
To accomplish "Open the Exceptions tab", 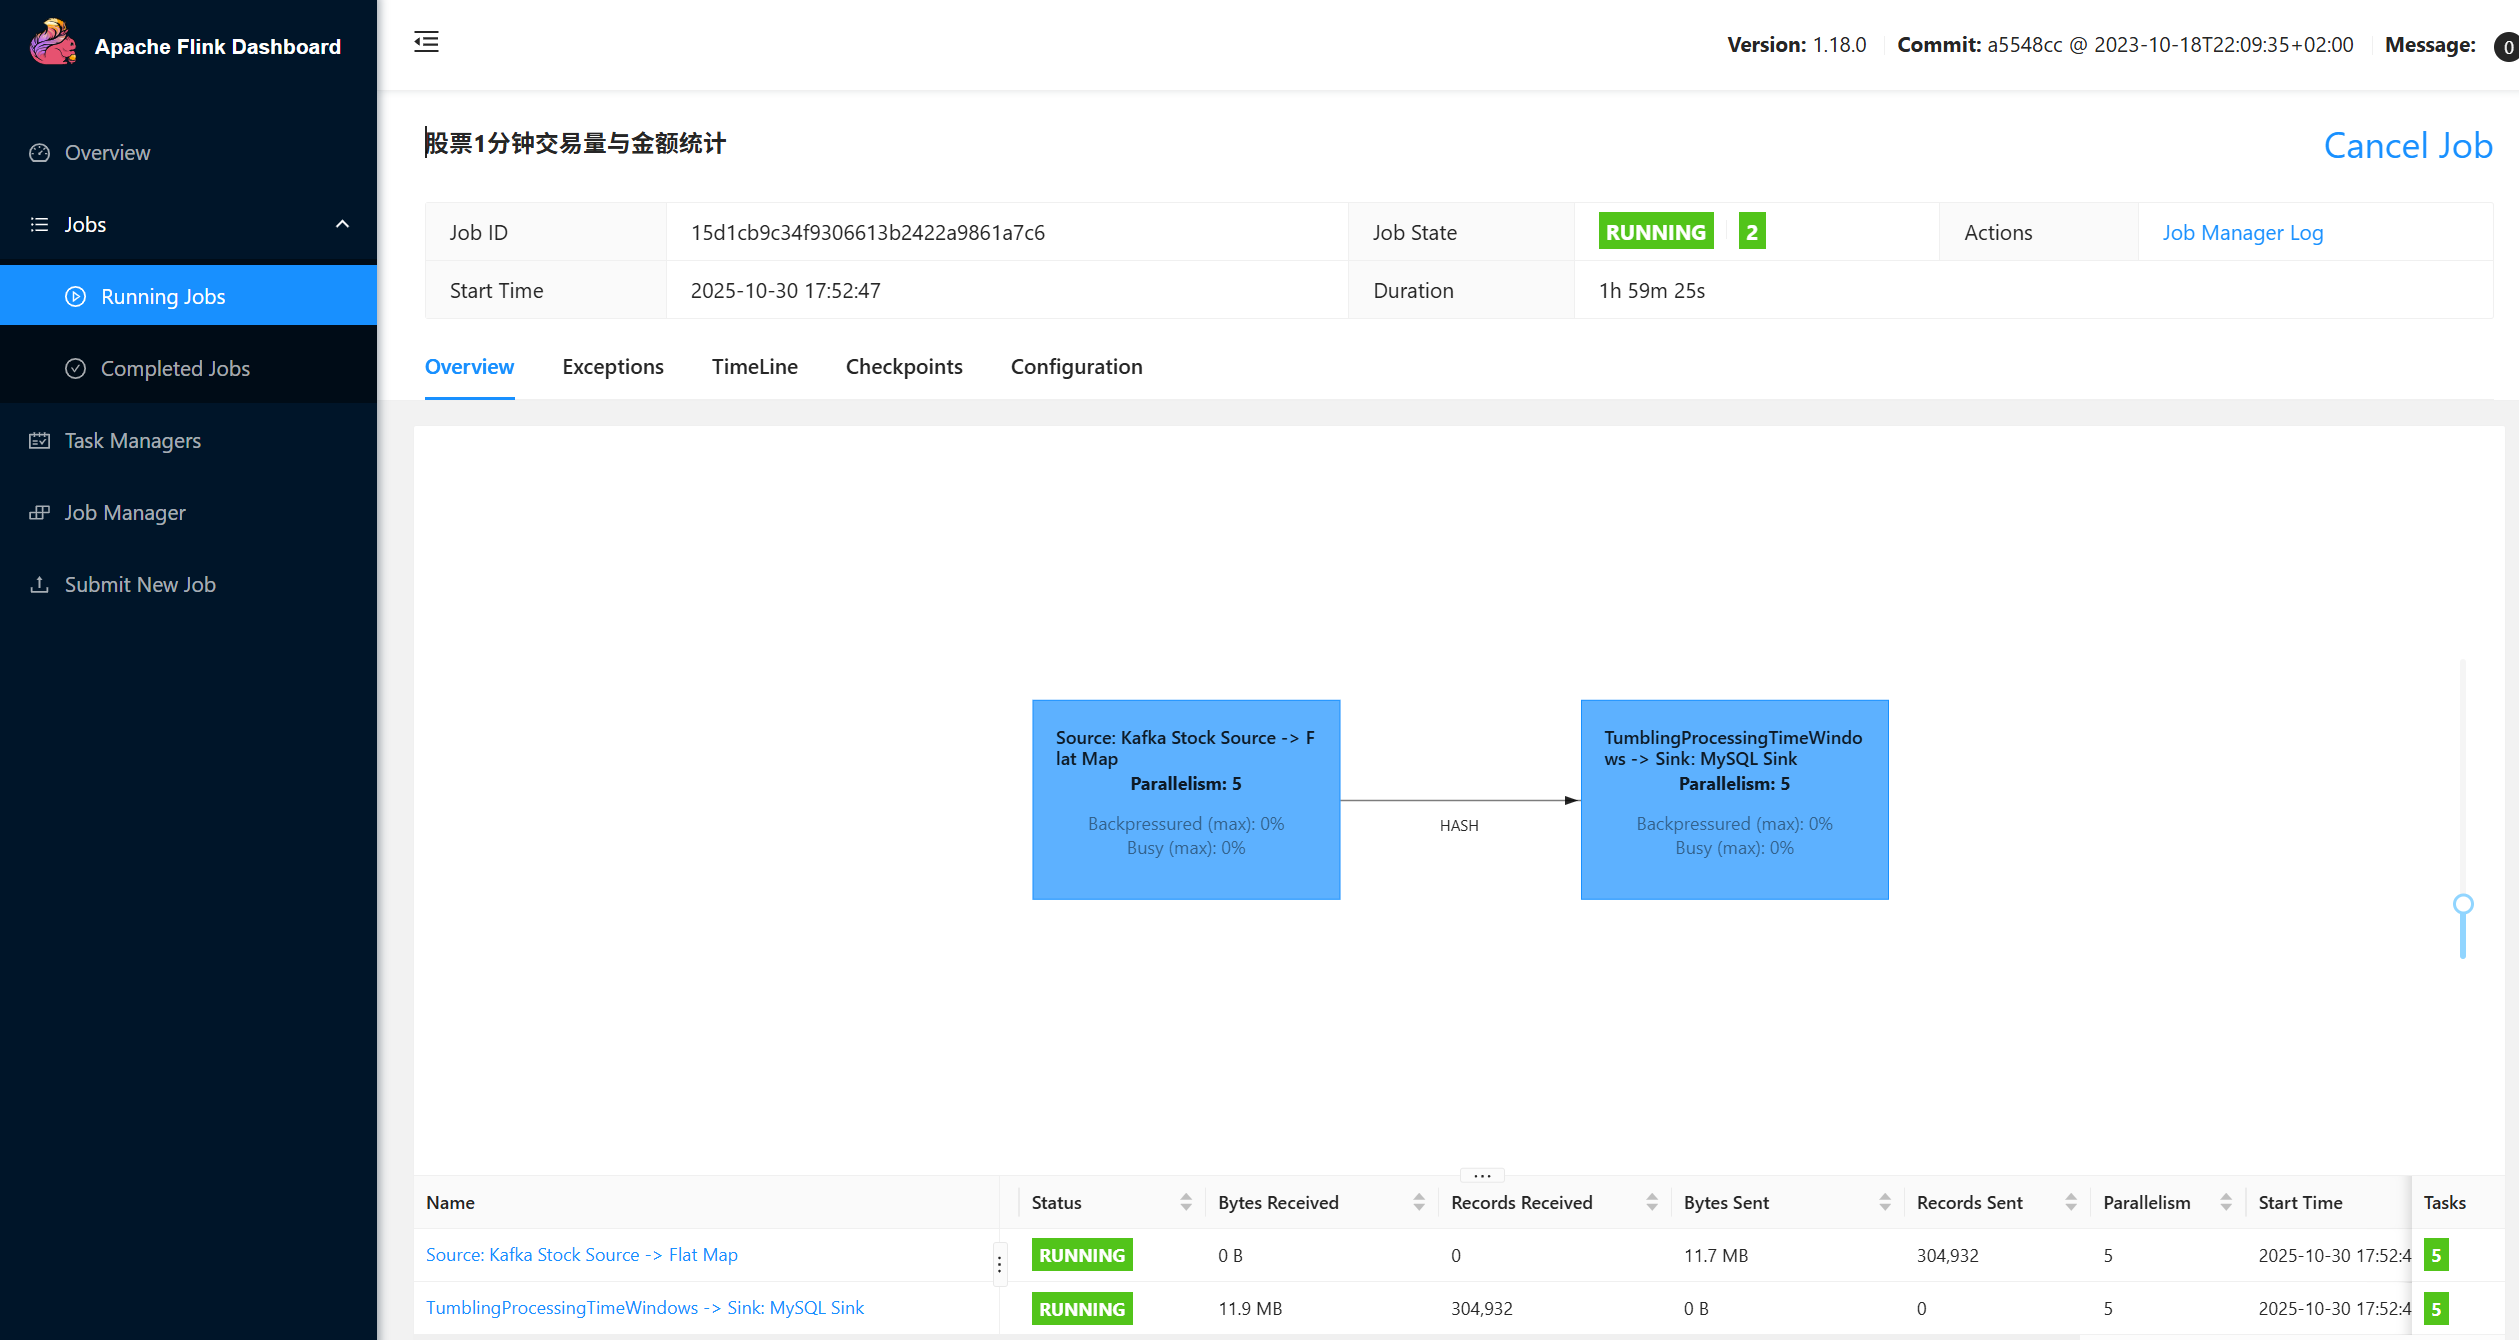I will pos(612,367).
